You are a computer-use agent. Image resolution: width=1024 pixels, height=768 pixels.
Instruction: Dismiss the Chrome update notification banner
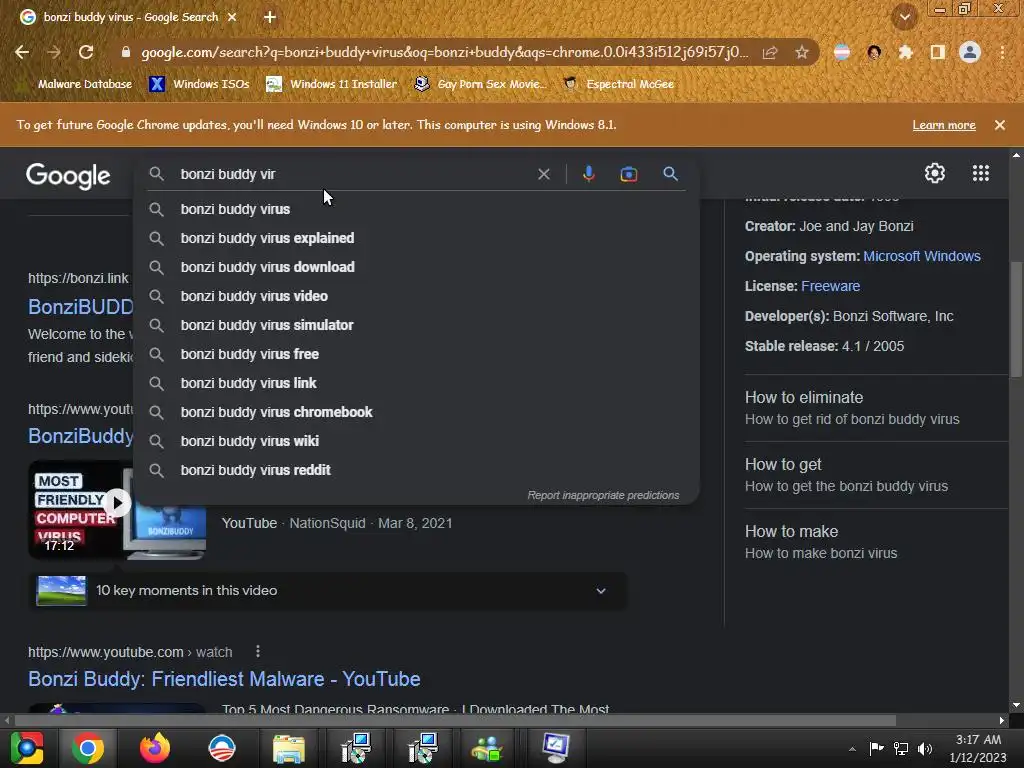coord(1000,125)
